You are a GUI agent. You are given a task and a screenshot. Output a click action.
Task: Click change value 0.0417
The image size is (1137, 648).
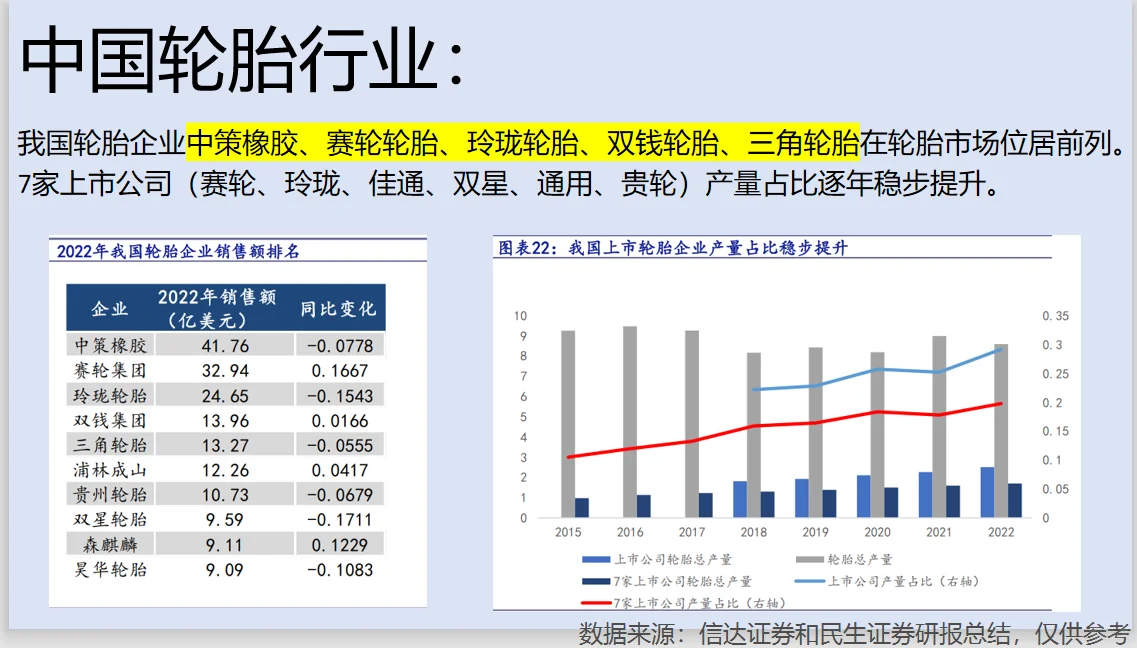[x=340, y=470]
